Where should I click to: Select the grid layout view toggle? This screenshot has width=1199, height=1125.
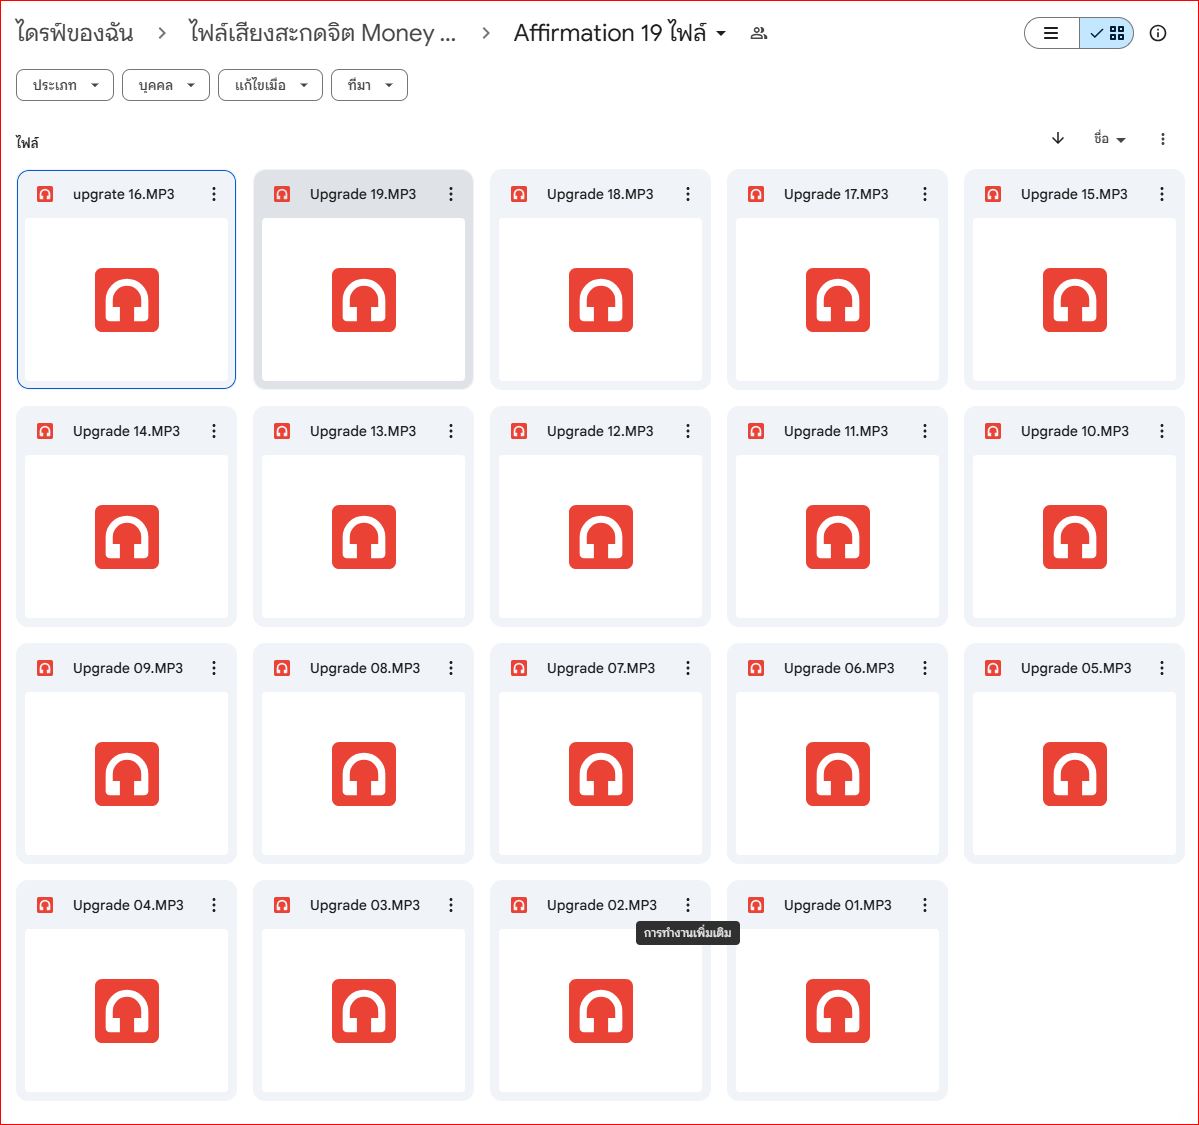(1106, 33)
